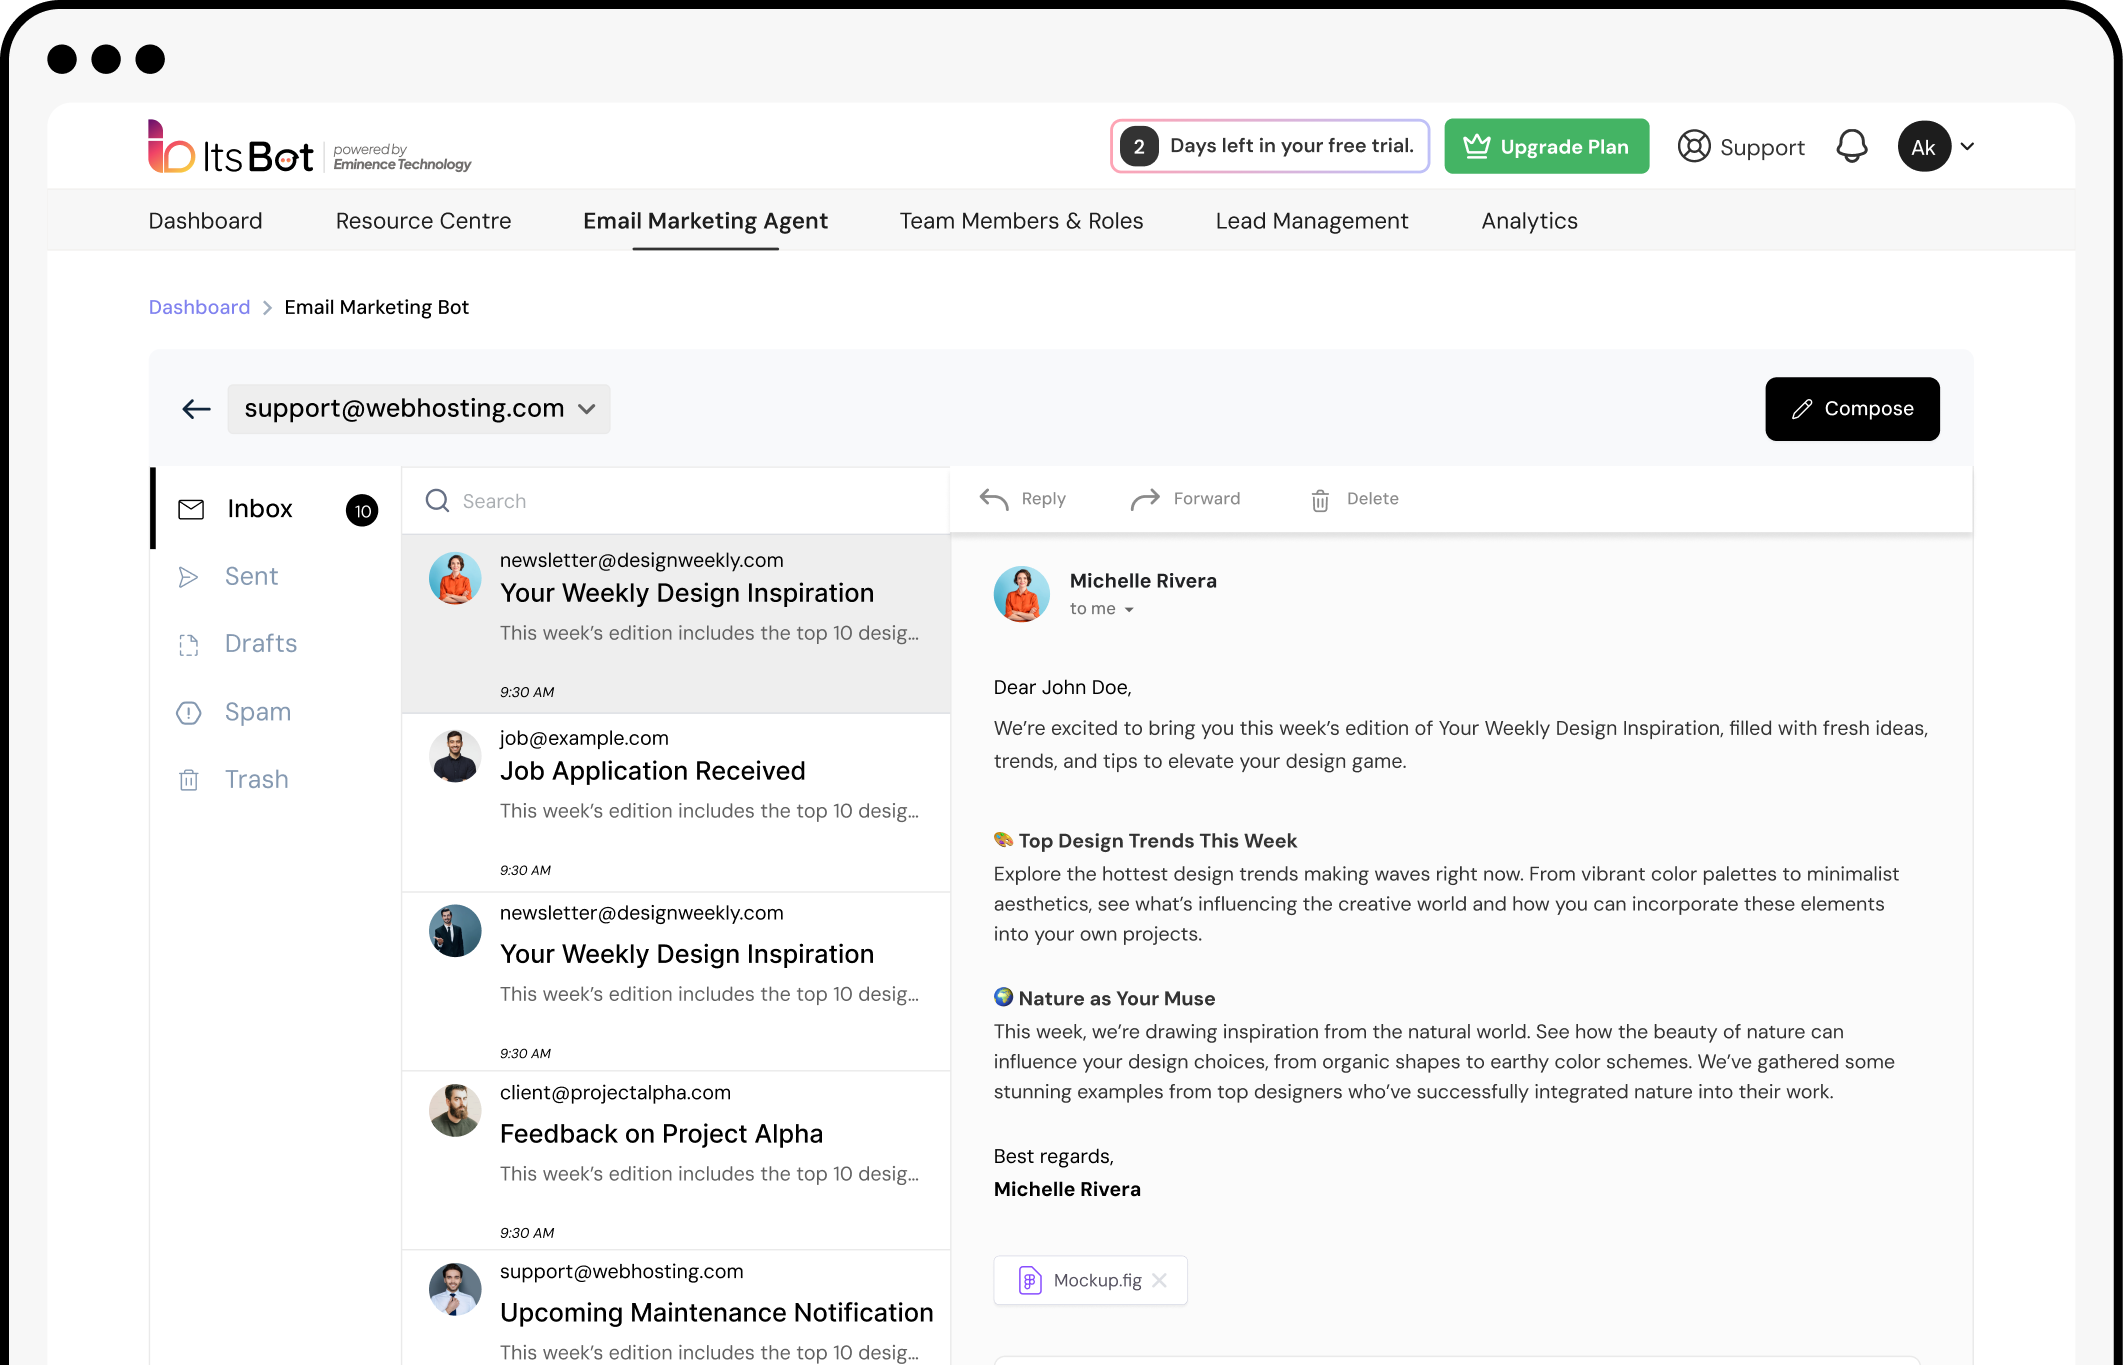Image resolution: width=2123 pixels, height=1365 pixels.
Task: Open the Sent folder
Action: 251,576
